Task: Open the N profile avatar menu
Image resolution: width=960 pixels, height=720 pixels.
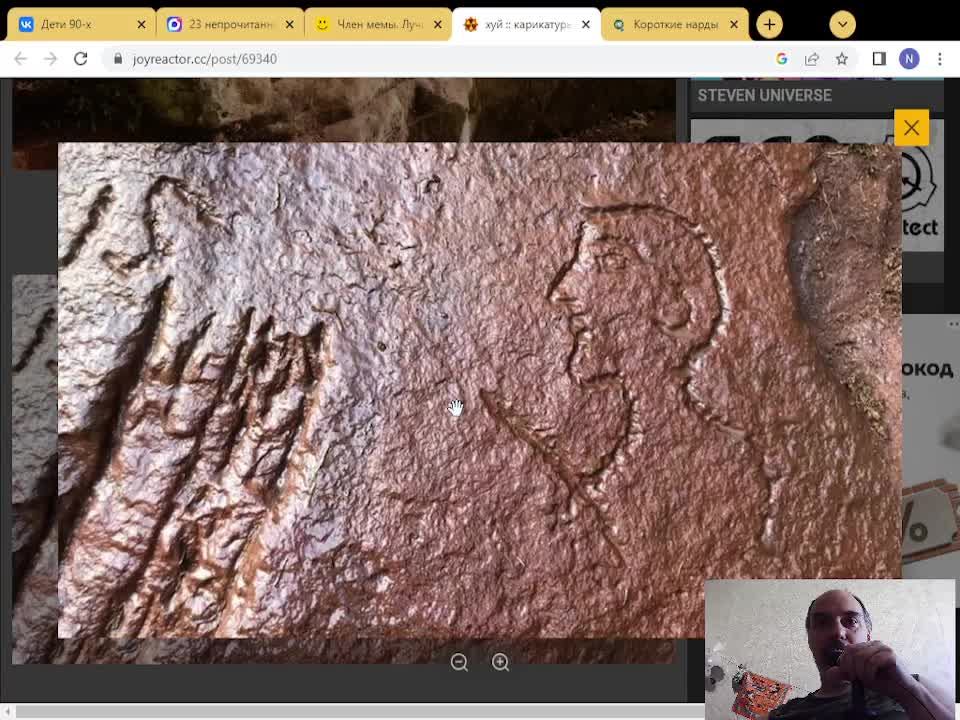Action: tap(909, 59)
